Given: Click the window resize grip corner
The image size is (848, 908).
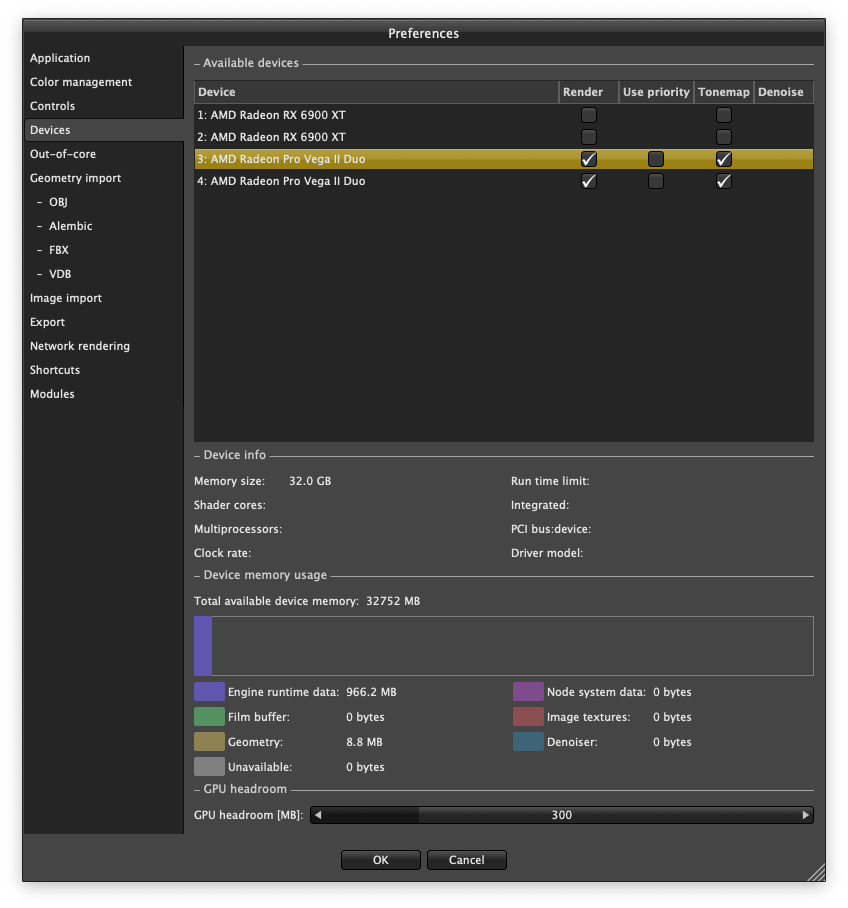Looking at the screenshot, I should tap(817, 872).
